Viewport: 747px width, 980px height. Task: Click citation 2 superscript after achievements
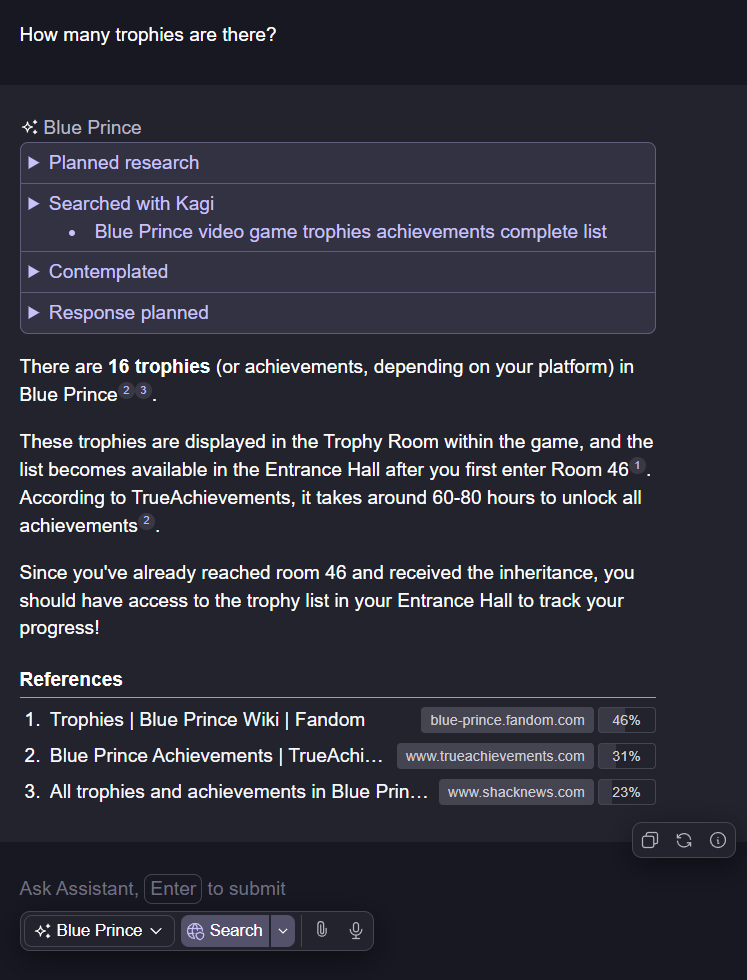pyautogui.click(x=146, y=521)
